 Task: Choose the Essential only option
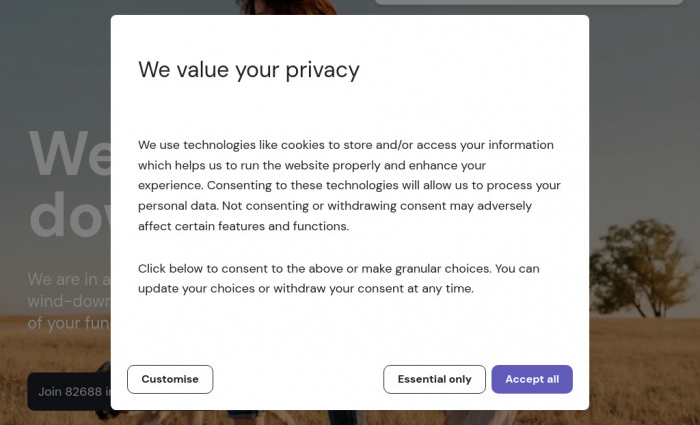tap(434, 379)
